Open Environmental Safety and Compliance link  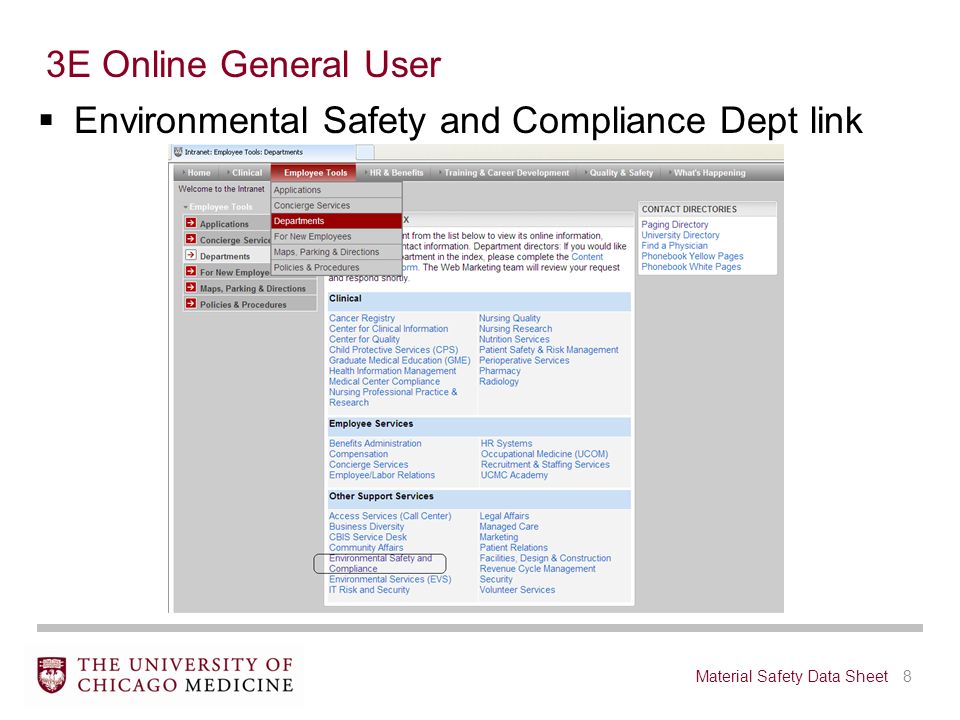pos(380,563)
